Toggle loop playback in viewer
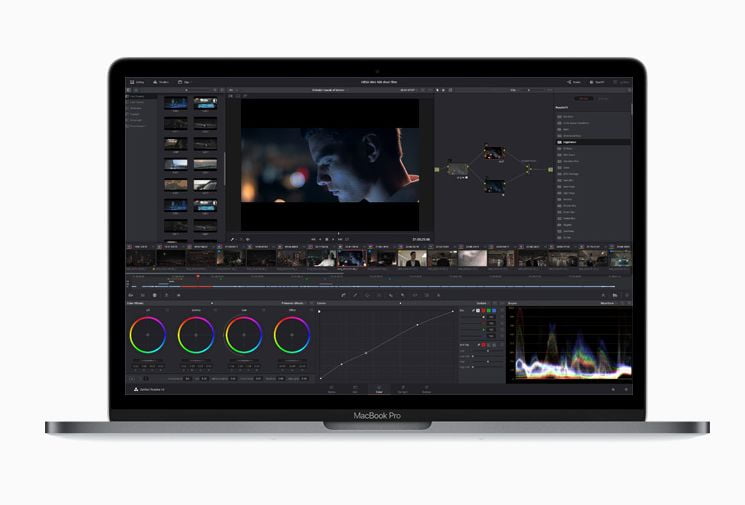The height and width of the screenshot is (505, 745). click(x=347, y=239)
